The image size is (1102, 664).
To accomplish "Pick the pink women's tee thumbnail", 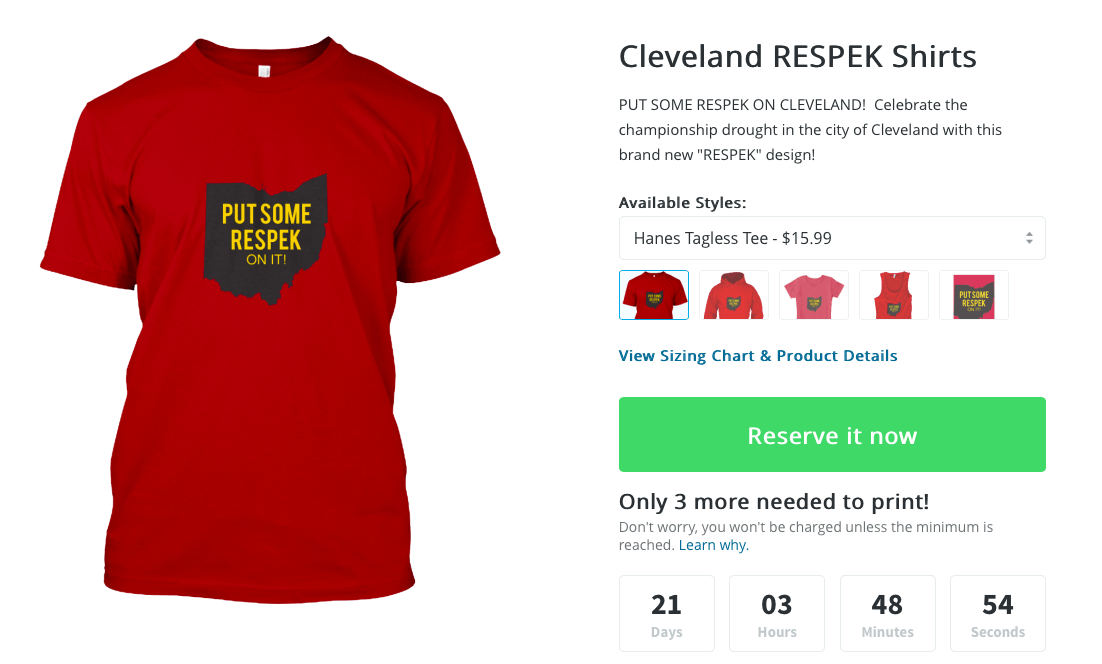I will 814,295.
